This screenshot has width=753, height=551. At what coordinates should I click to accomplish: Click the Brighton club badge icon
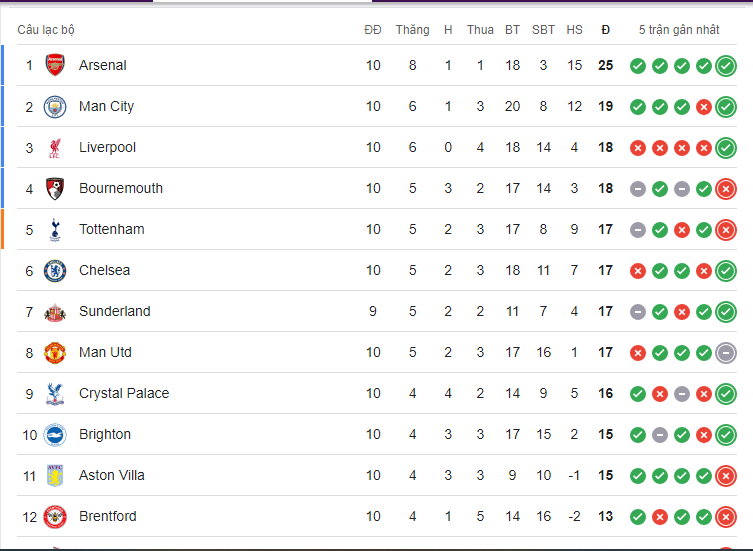tap(55, 435)
